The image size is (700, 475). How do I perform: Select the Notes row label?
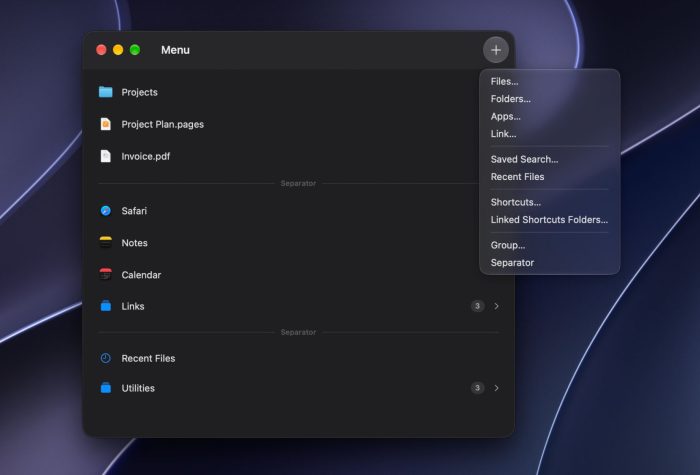coord(134,243)
